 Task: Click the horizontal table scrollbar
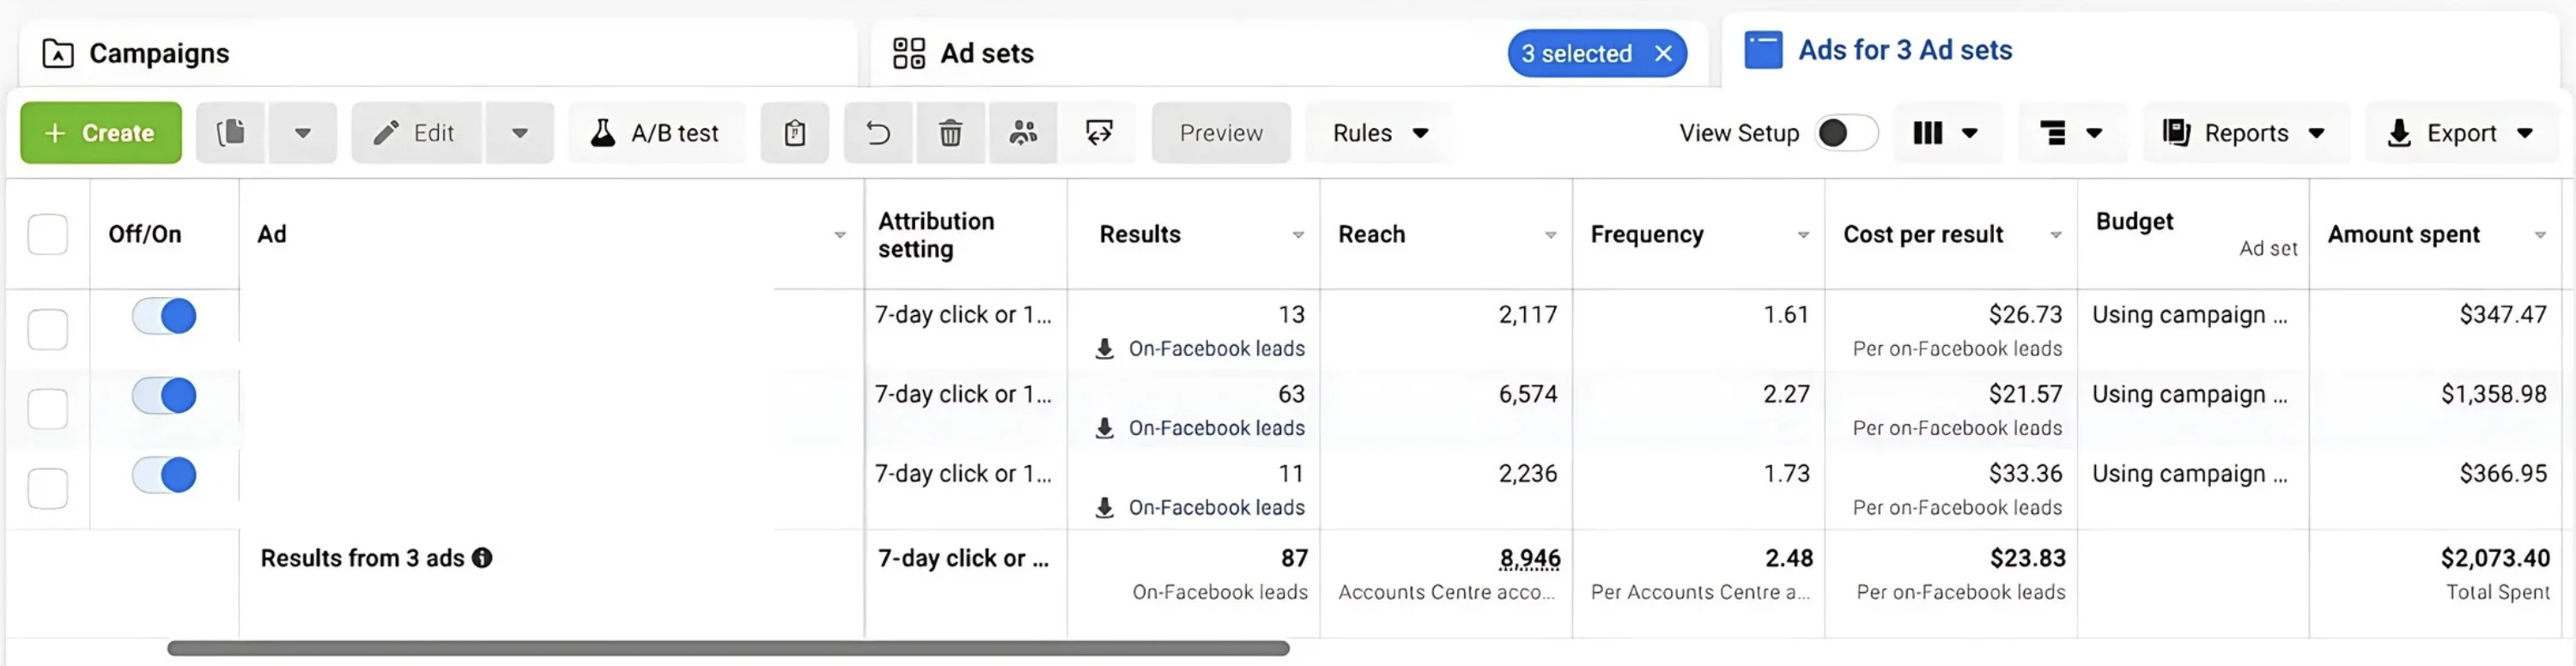(x=728, y=648)
